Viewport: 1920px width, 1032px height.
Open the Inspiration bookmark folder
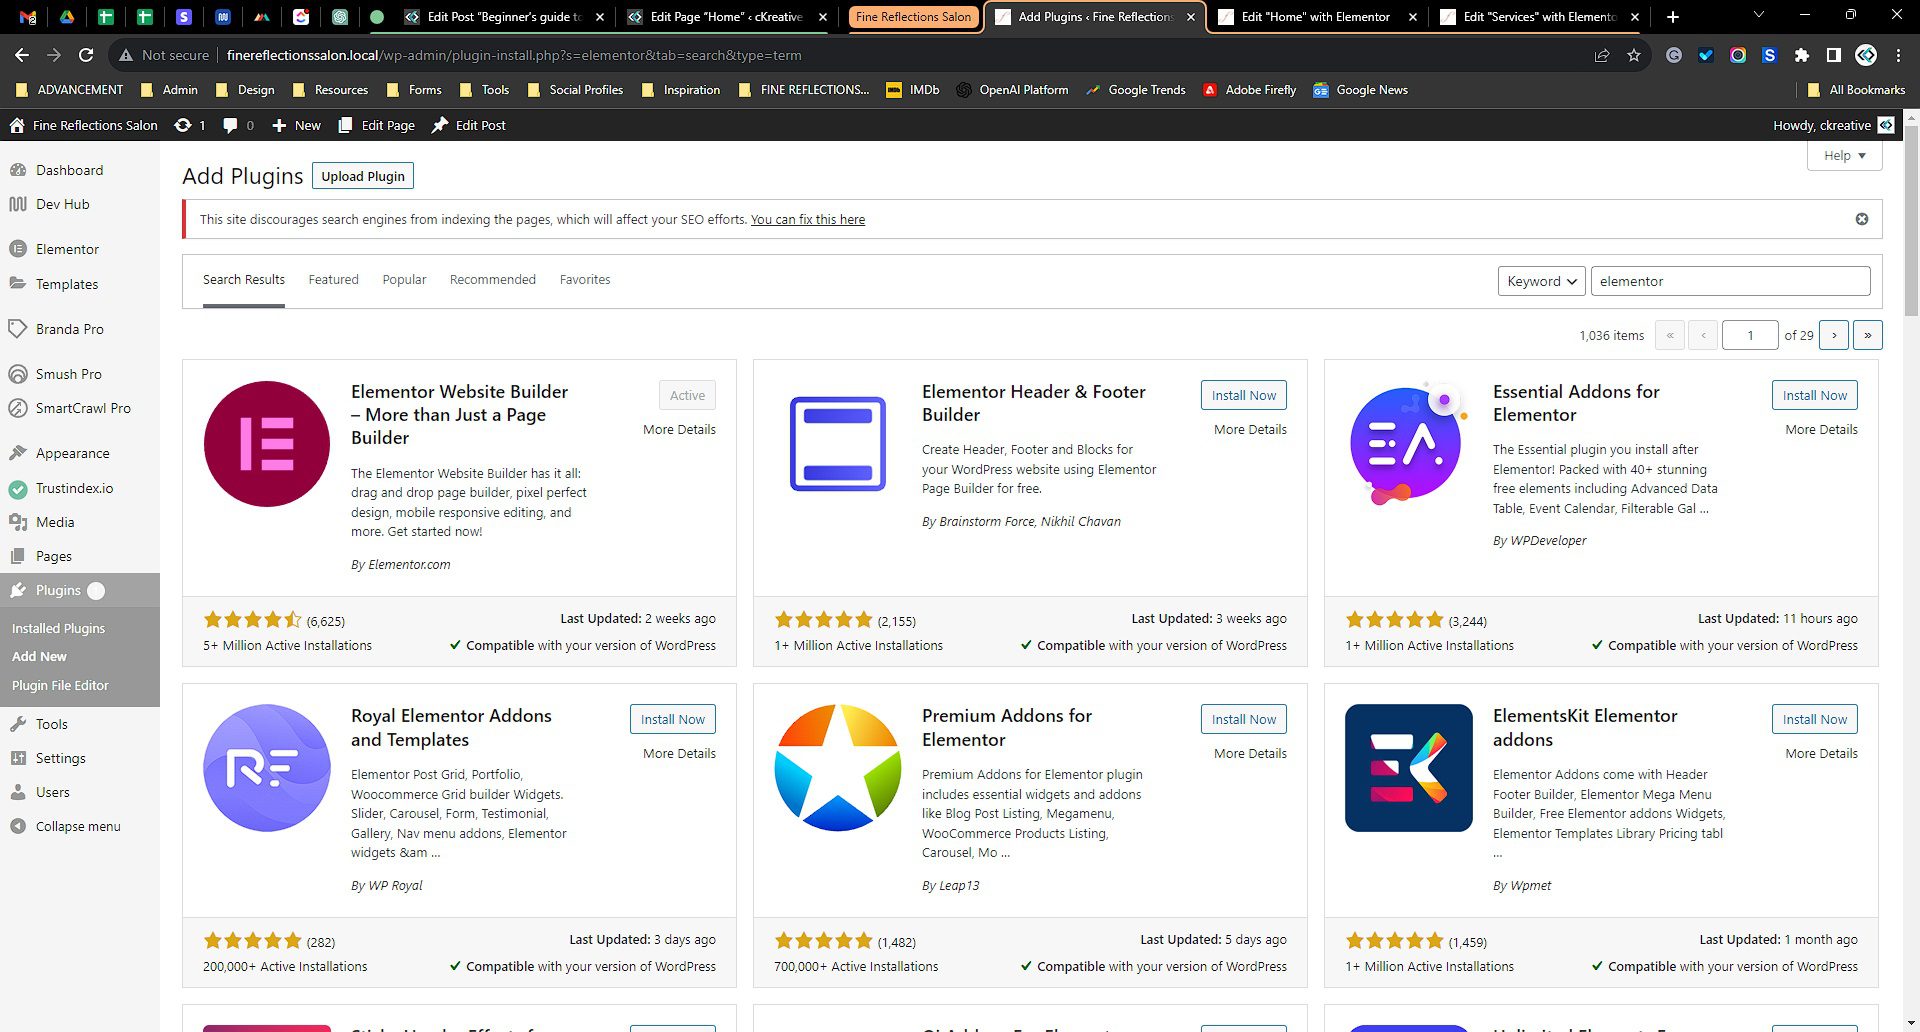pos(680,90)
